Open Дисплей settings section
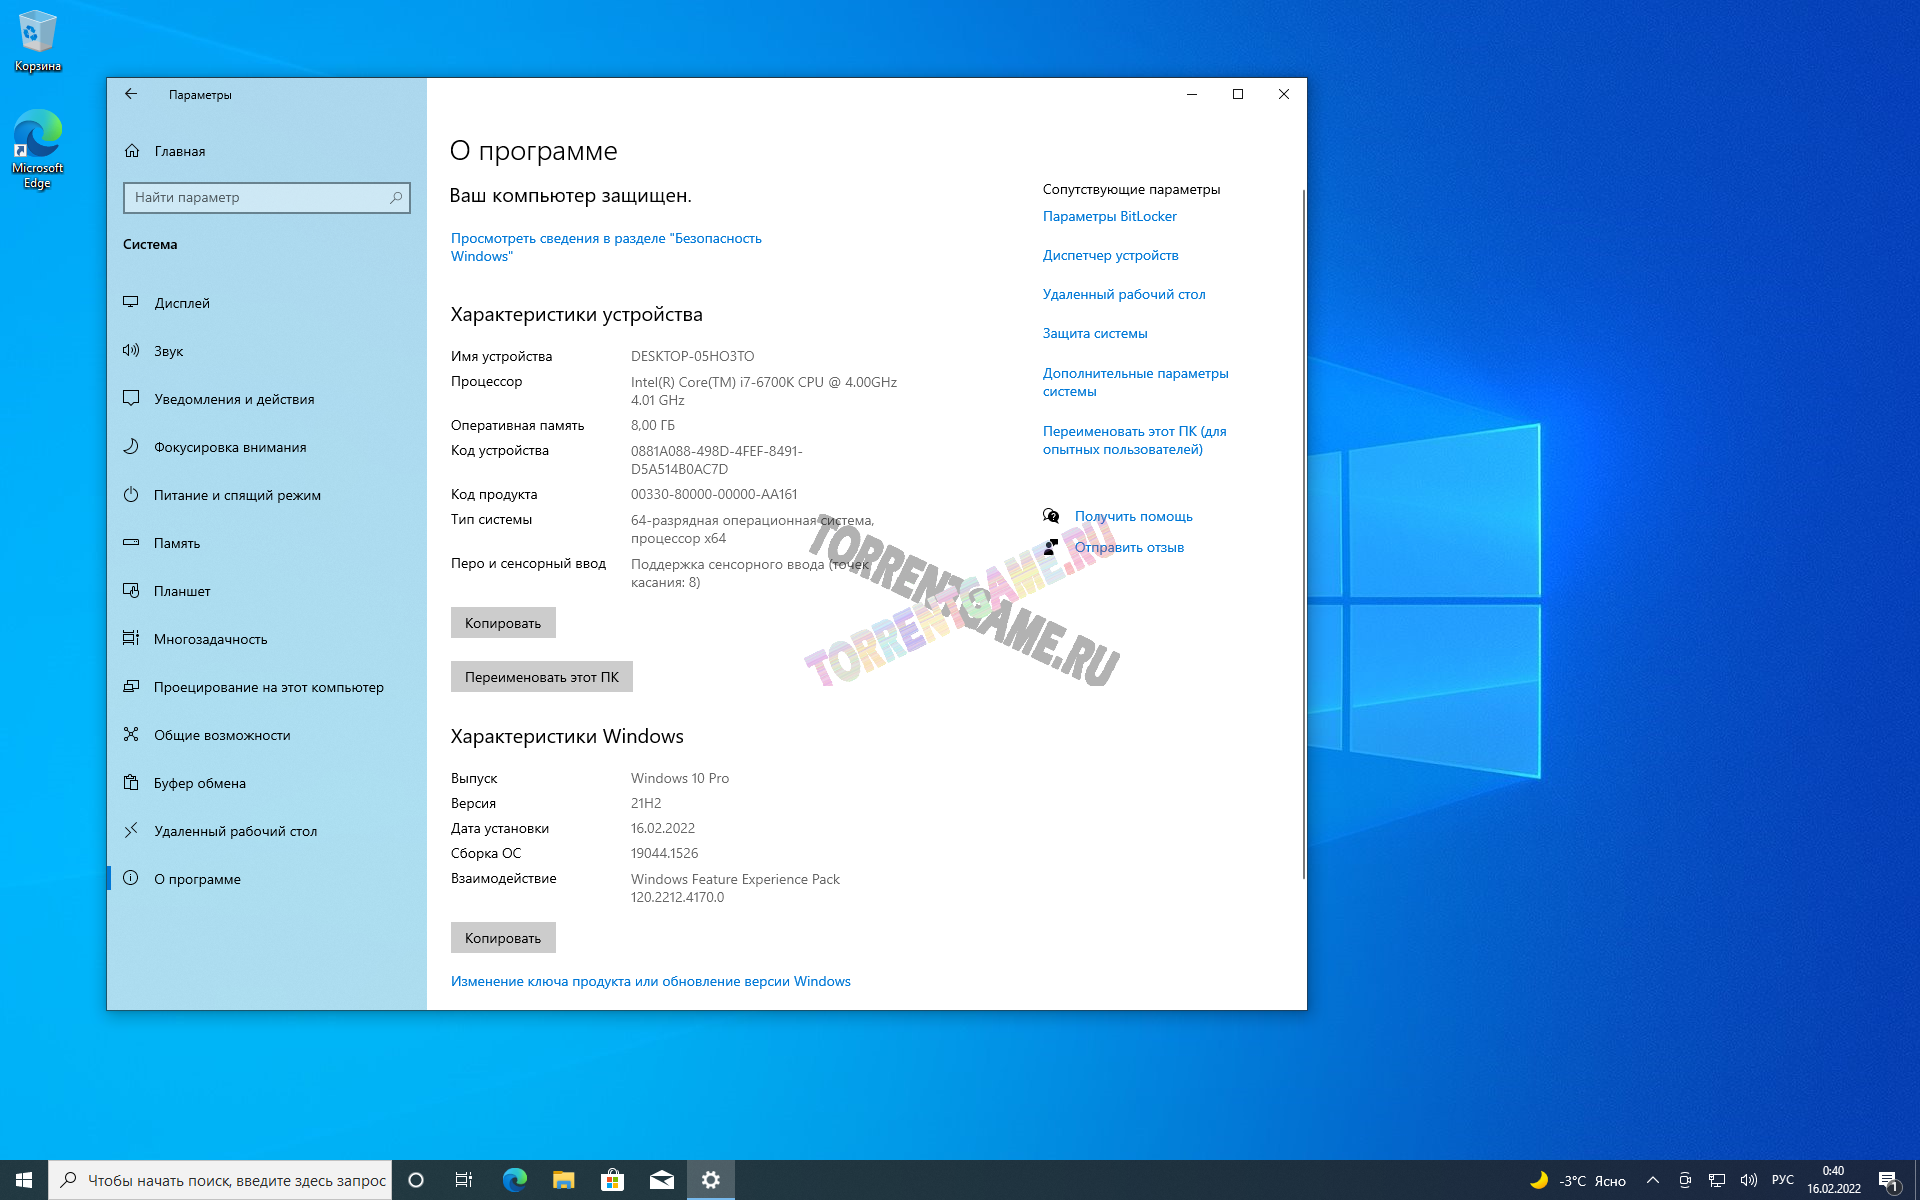 pyautogui.click(x=181, y=303)
